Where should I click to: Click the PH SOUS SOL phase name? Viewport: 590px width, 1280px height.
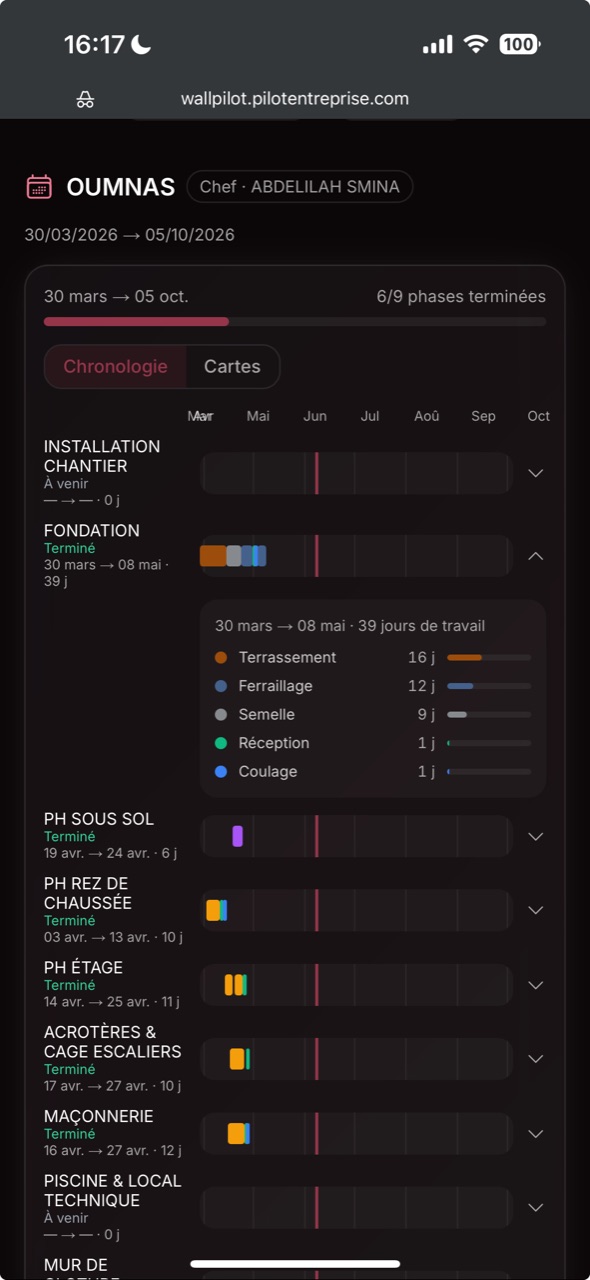(99, 819)
